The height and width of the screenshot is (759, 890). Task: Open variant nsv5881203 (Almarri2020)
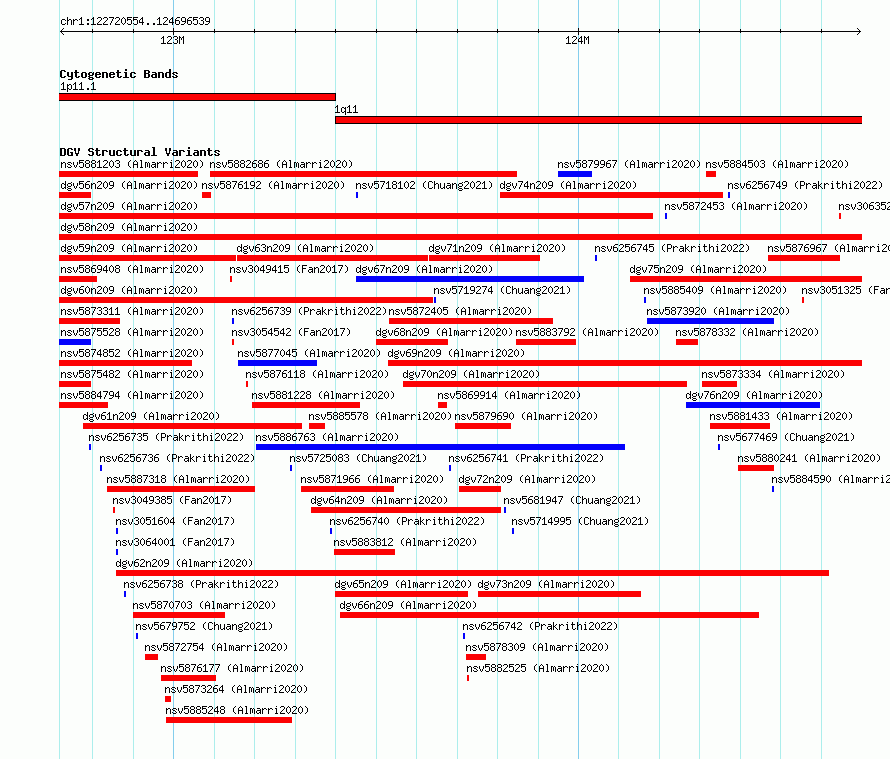[128, 174]
